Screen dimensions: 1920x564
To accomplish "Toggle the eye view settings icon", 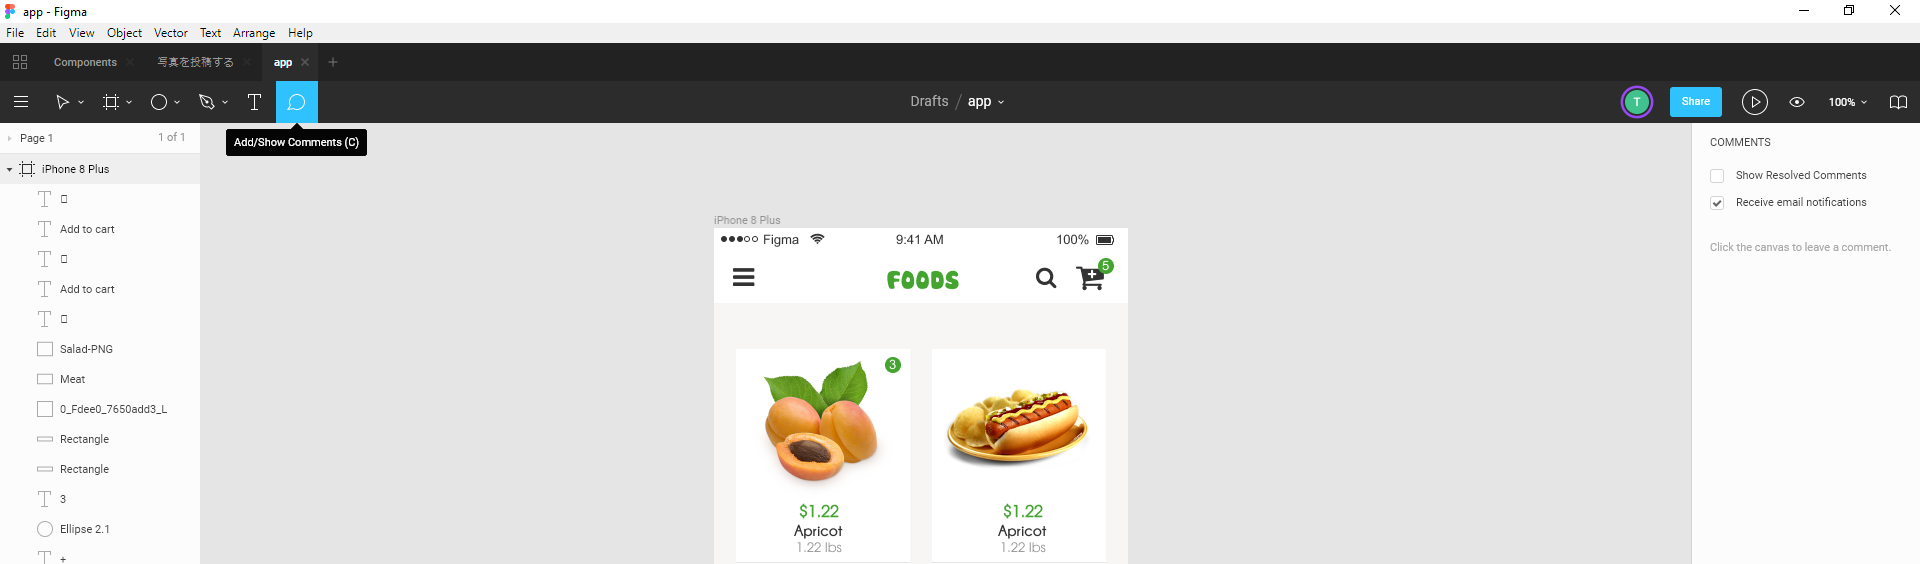I will [x=1797, y=102].
